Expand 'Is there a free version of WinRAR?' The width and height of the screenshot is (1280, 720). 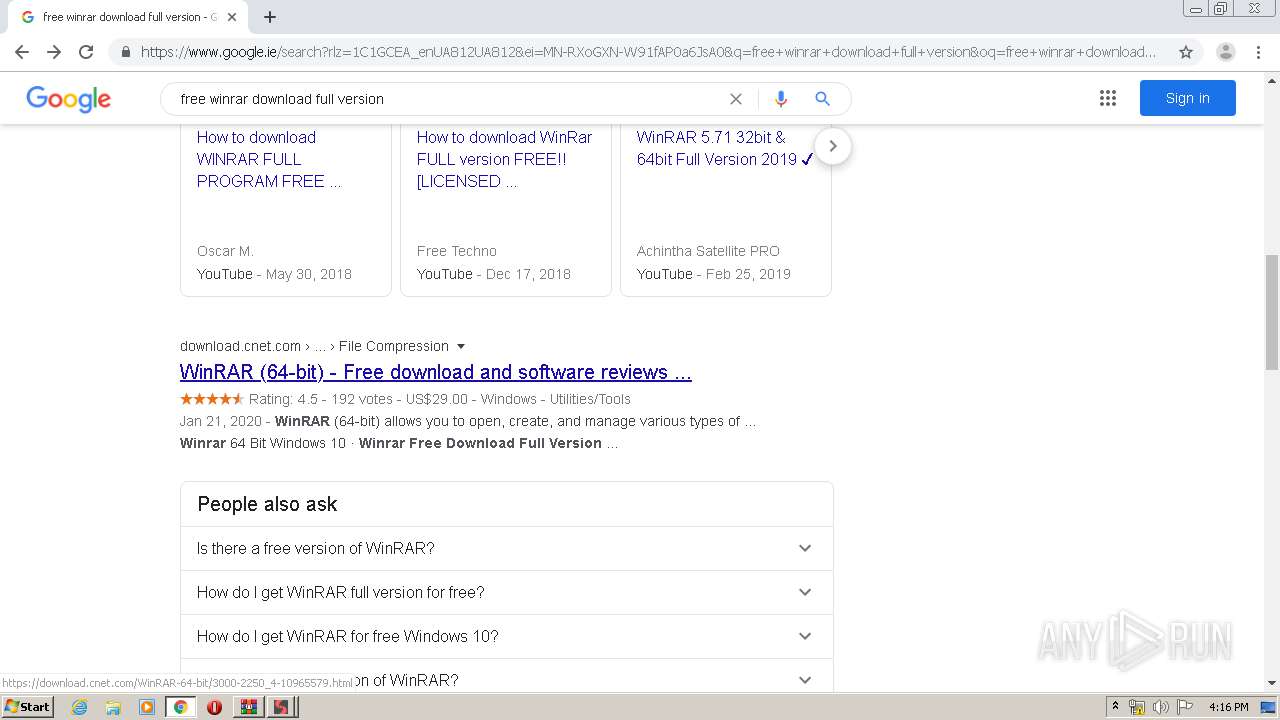[507, 548]
